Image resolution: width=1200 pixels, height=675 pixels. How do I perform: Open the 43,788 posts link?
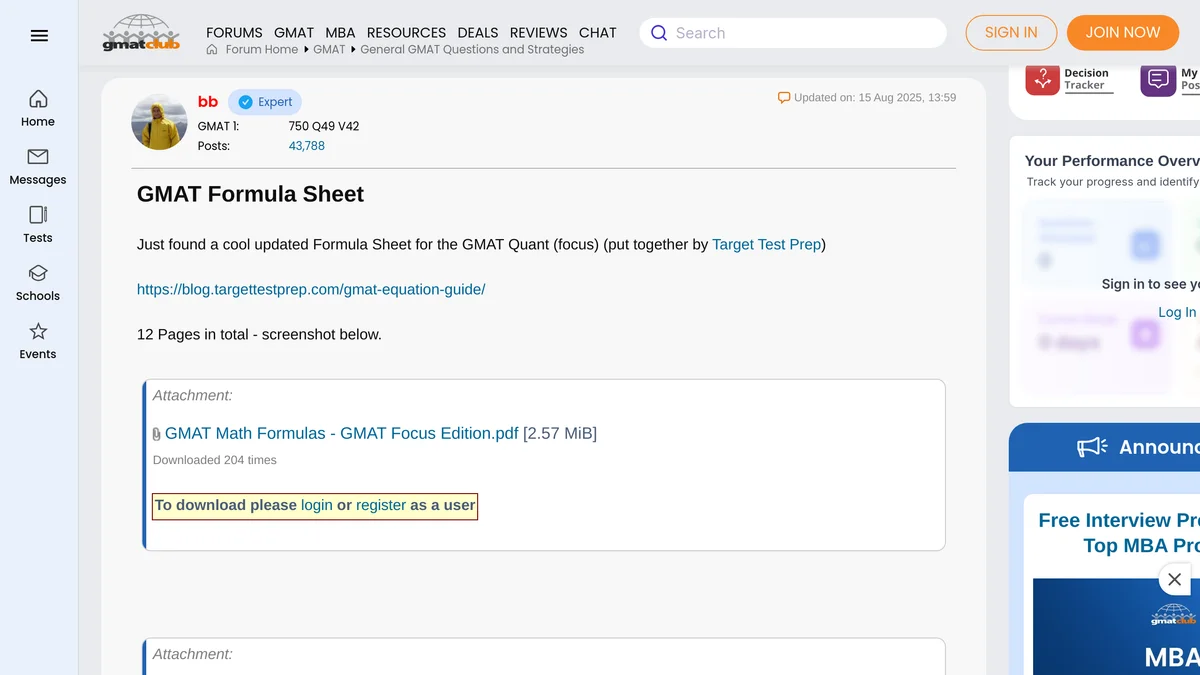(307, 146)
